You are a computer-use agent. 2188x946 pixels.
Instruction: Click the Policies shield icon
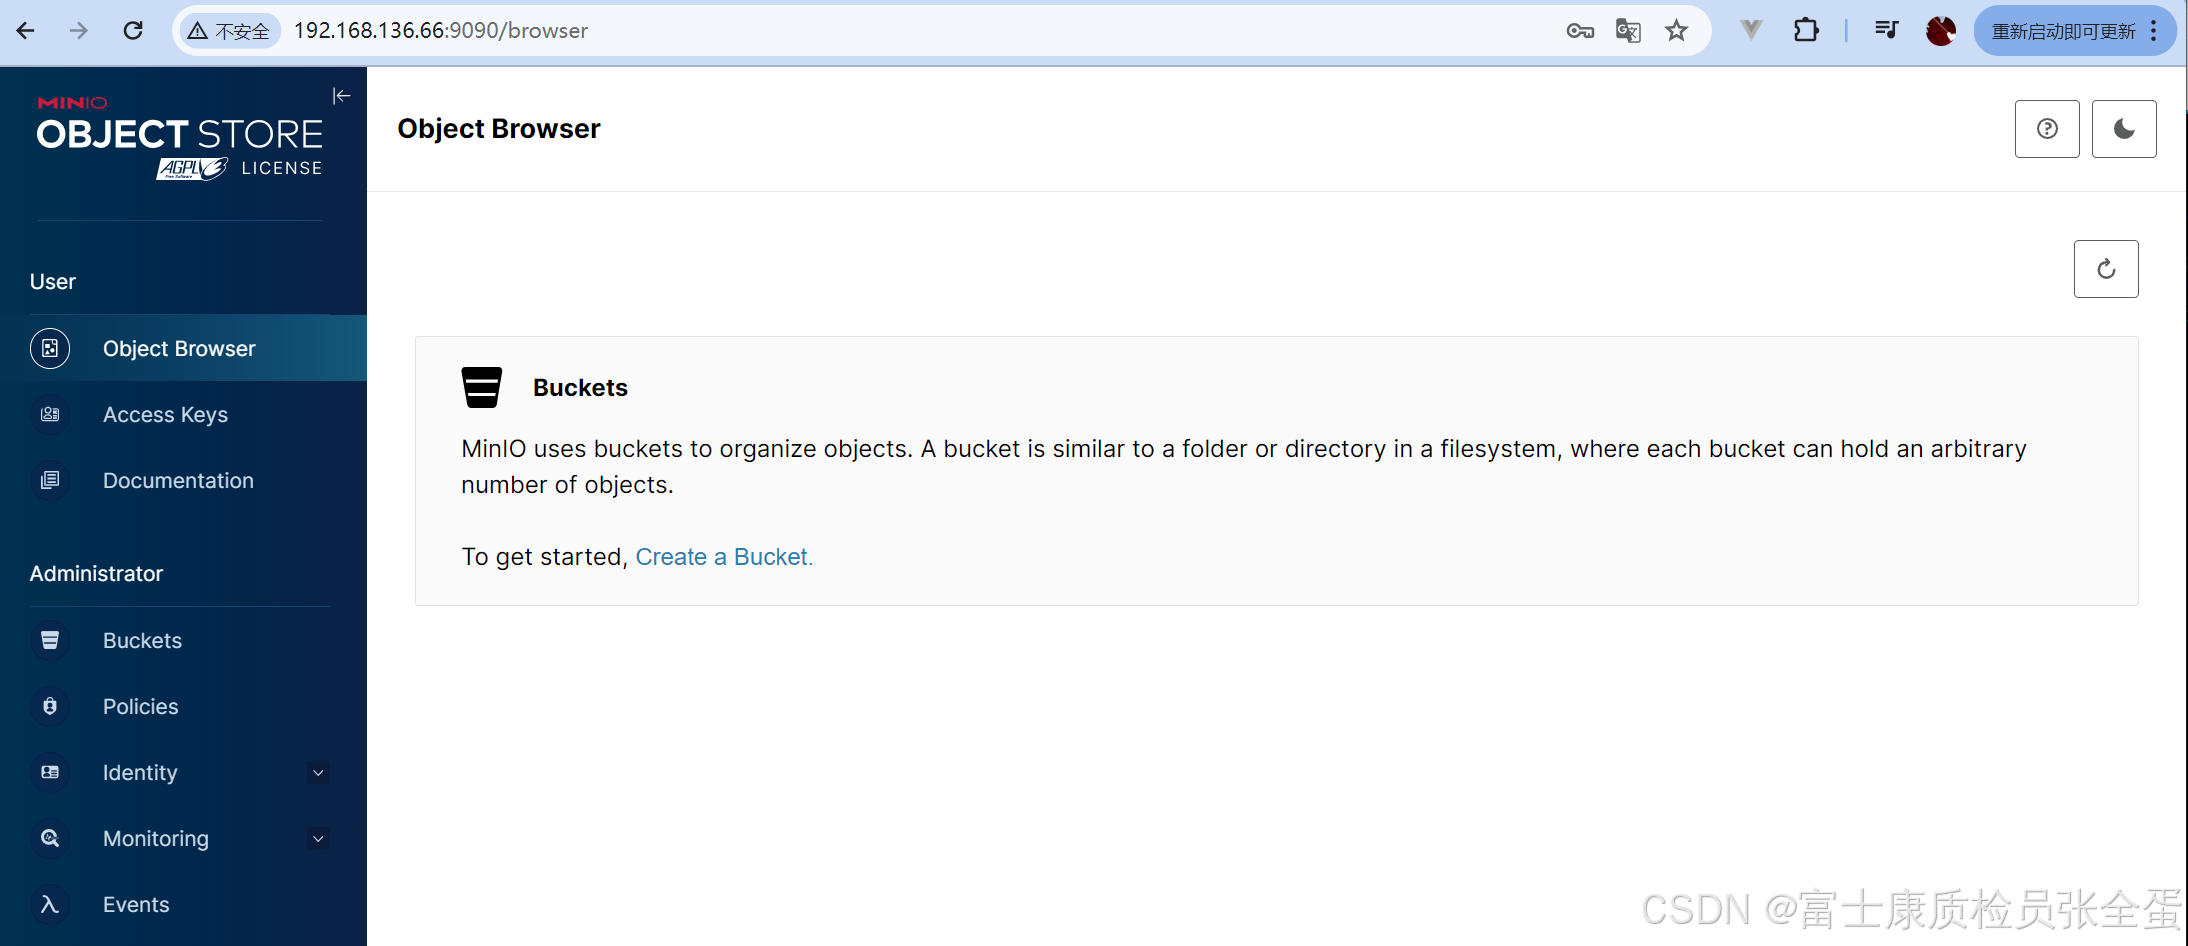(x=50, y=706)
